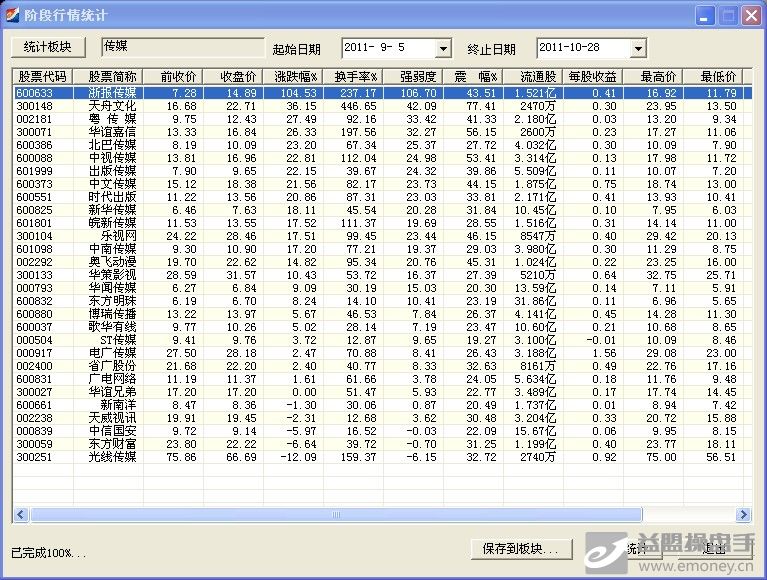Screen dimensions: 767x580
Task: Click the 传媒 sector name field
Action: coord(183,47)
